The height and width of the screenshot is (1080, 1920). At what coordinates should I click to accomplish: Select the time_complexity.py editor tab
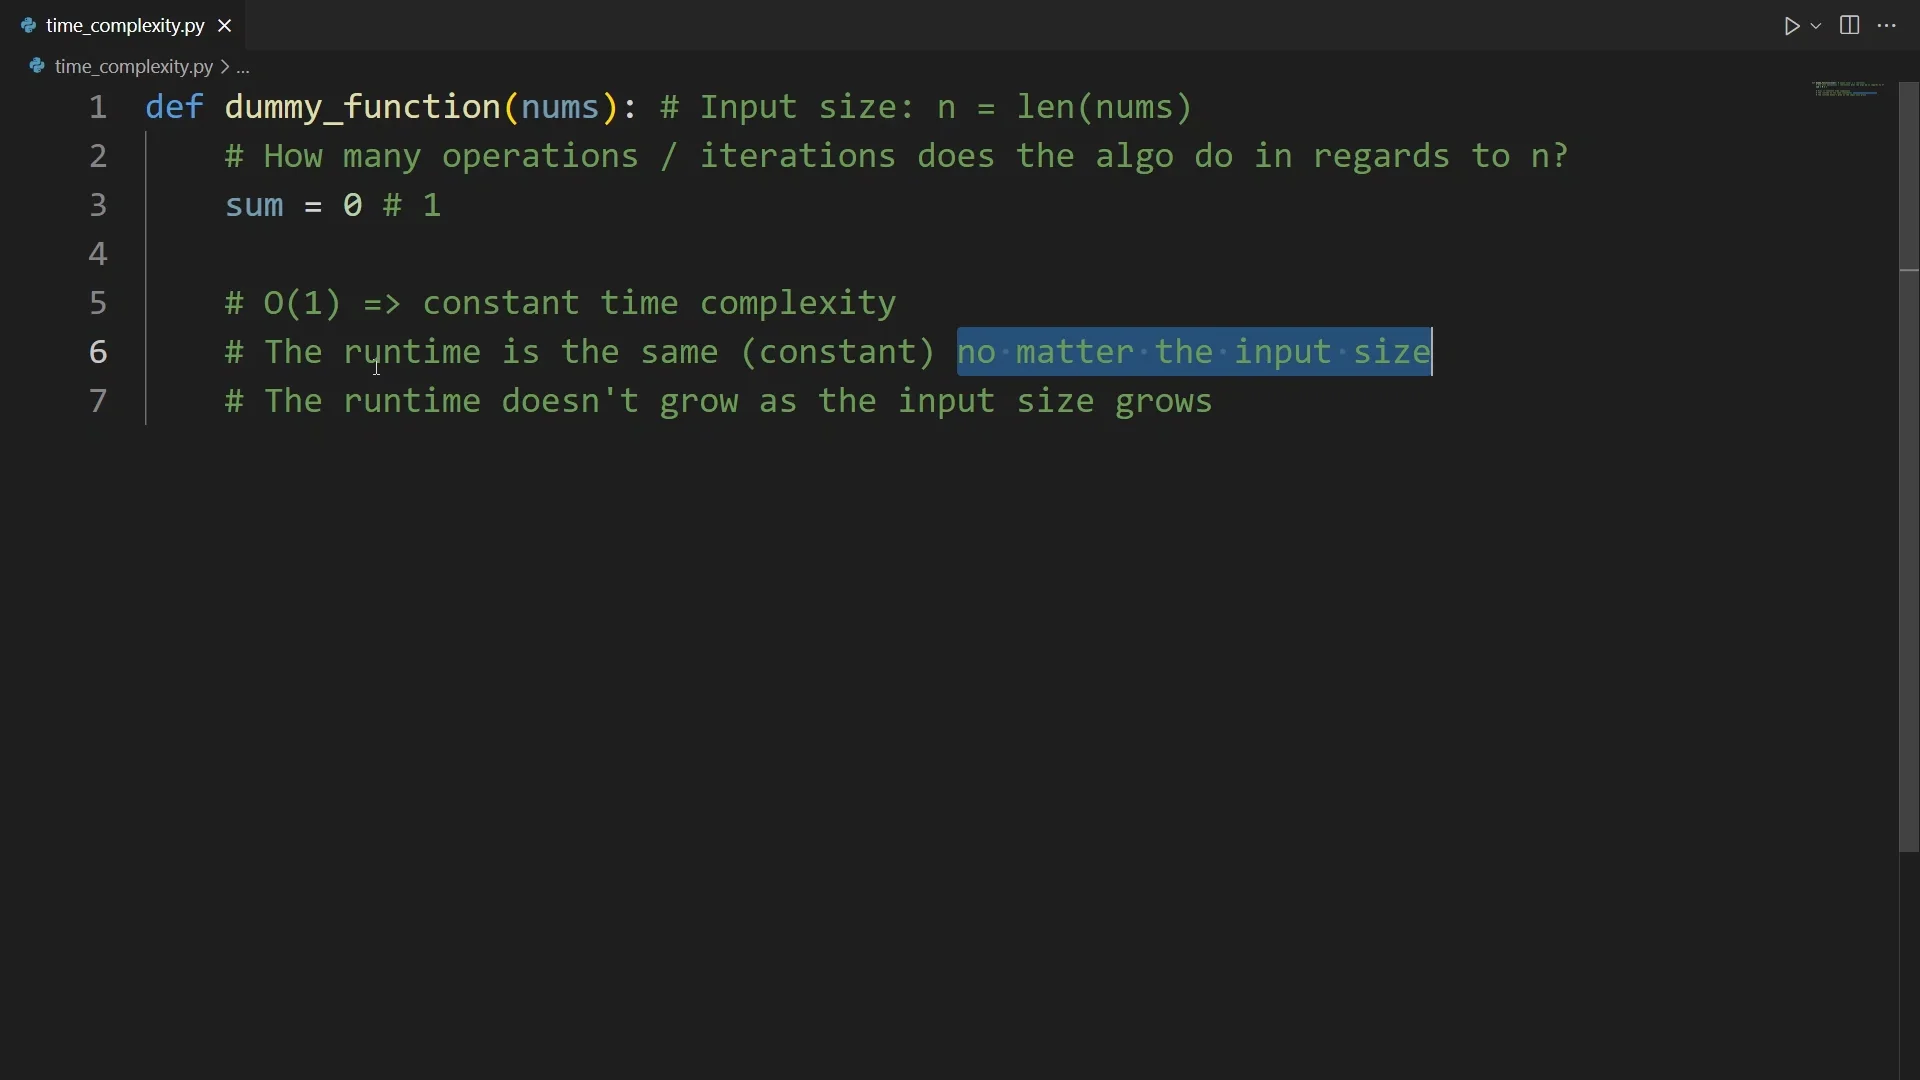pyautogui.click(x=124, y=26)
